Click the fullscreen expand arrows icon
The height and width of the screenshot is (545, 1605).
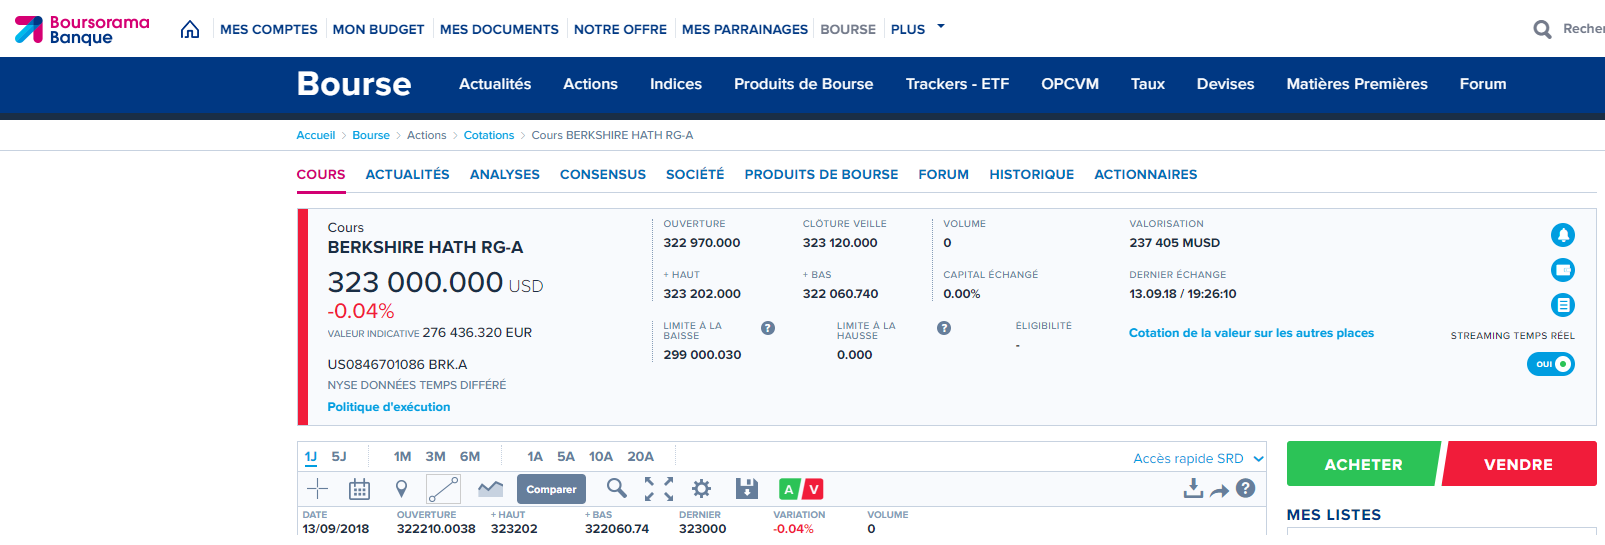(x=659, y=489)
